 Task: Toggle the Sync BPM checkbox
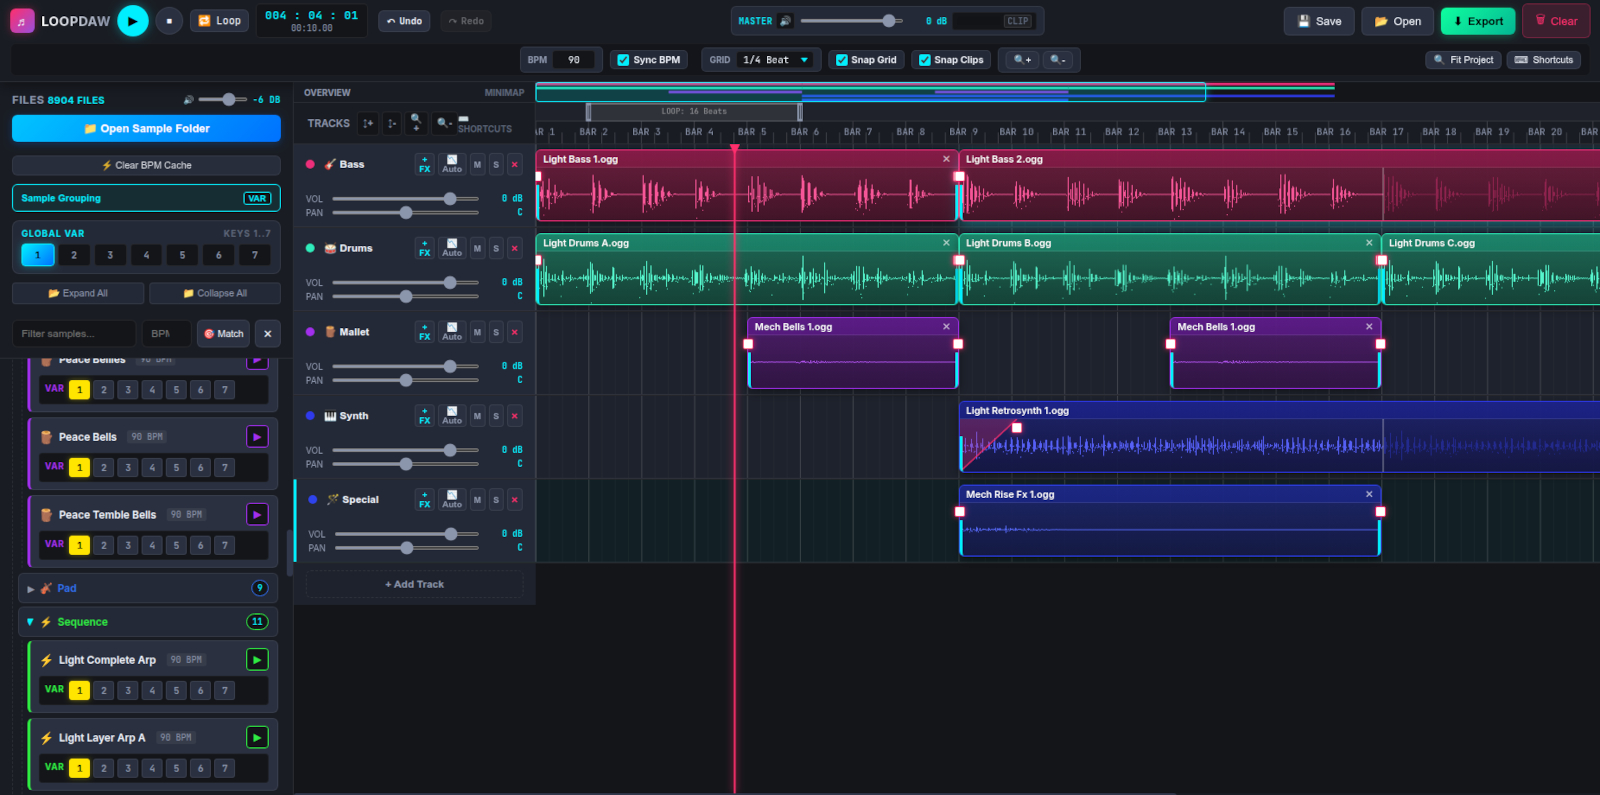click(624, 60)
